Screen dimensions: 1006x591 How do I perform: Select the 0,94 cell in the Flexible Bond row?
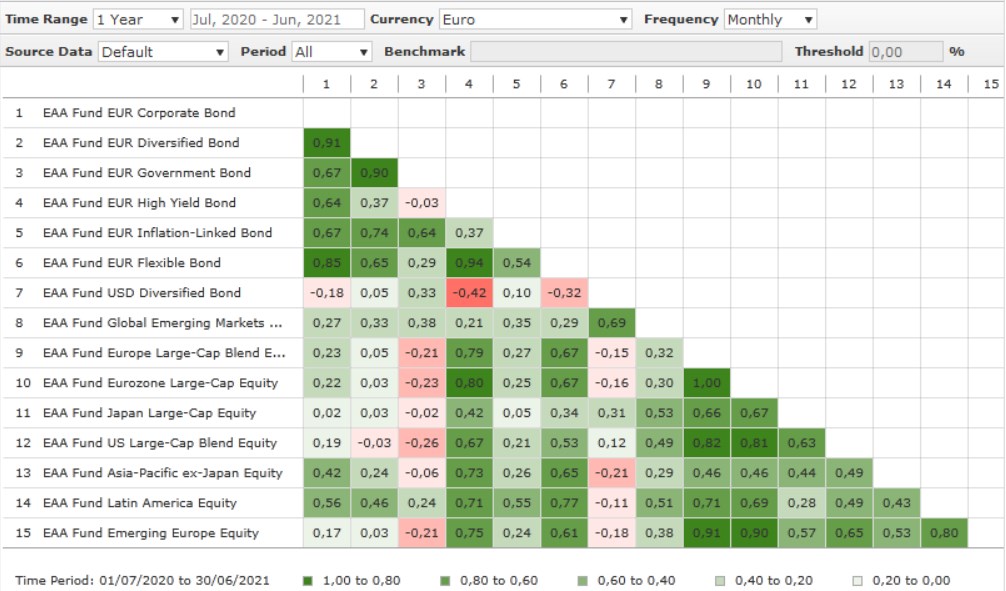[469, 263]
